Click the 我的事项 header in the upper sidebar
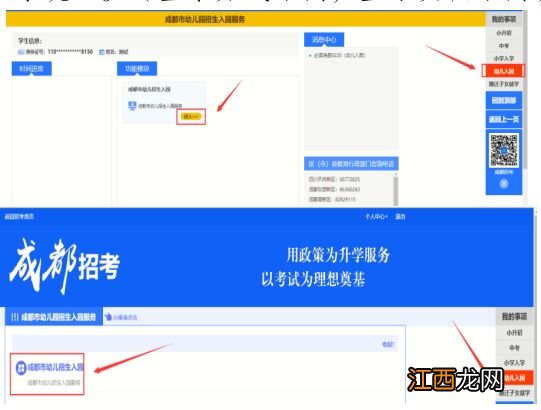The image size is (541, 410). (504, 19)
